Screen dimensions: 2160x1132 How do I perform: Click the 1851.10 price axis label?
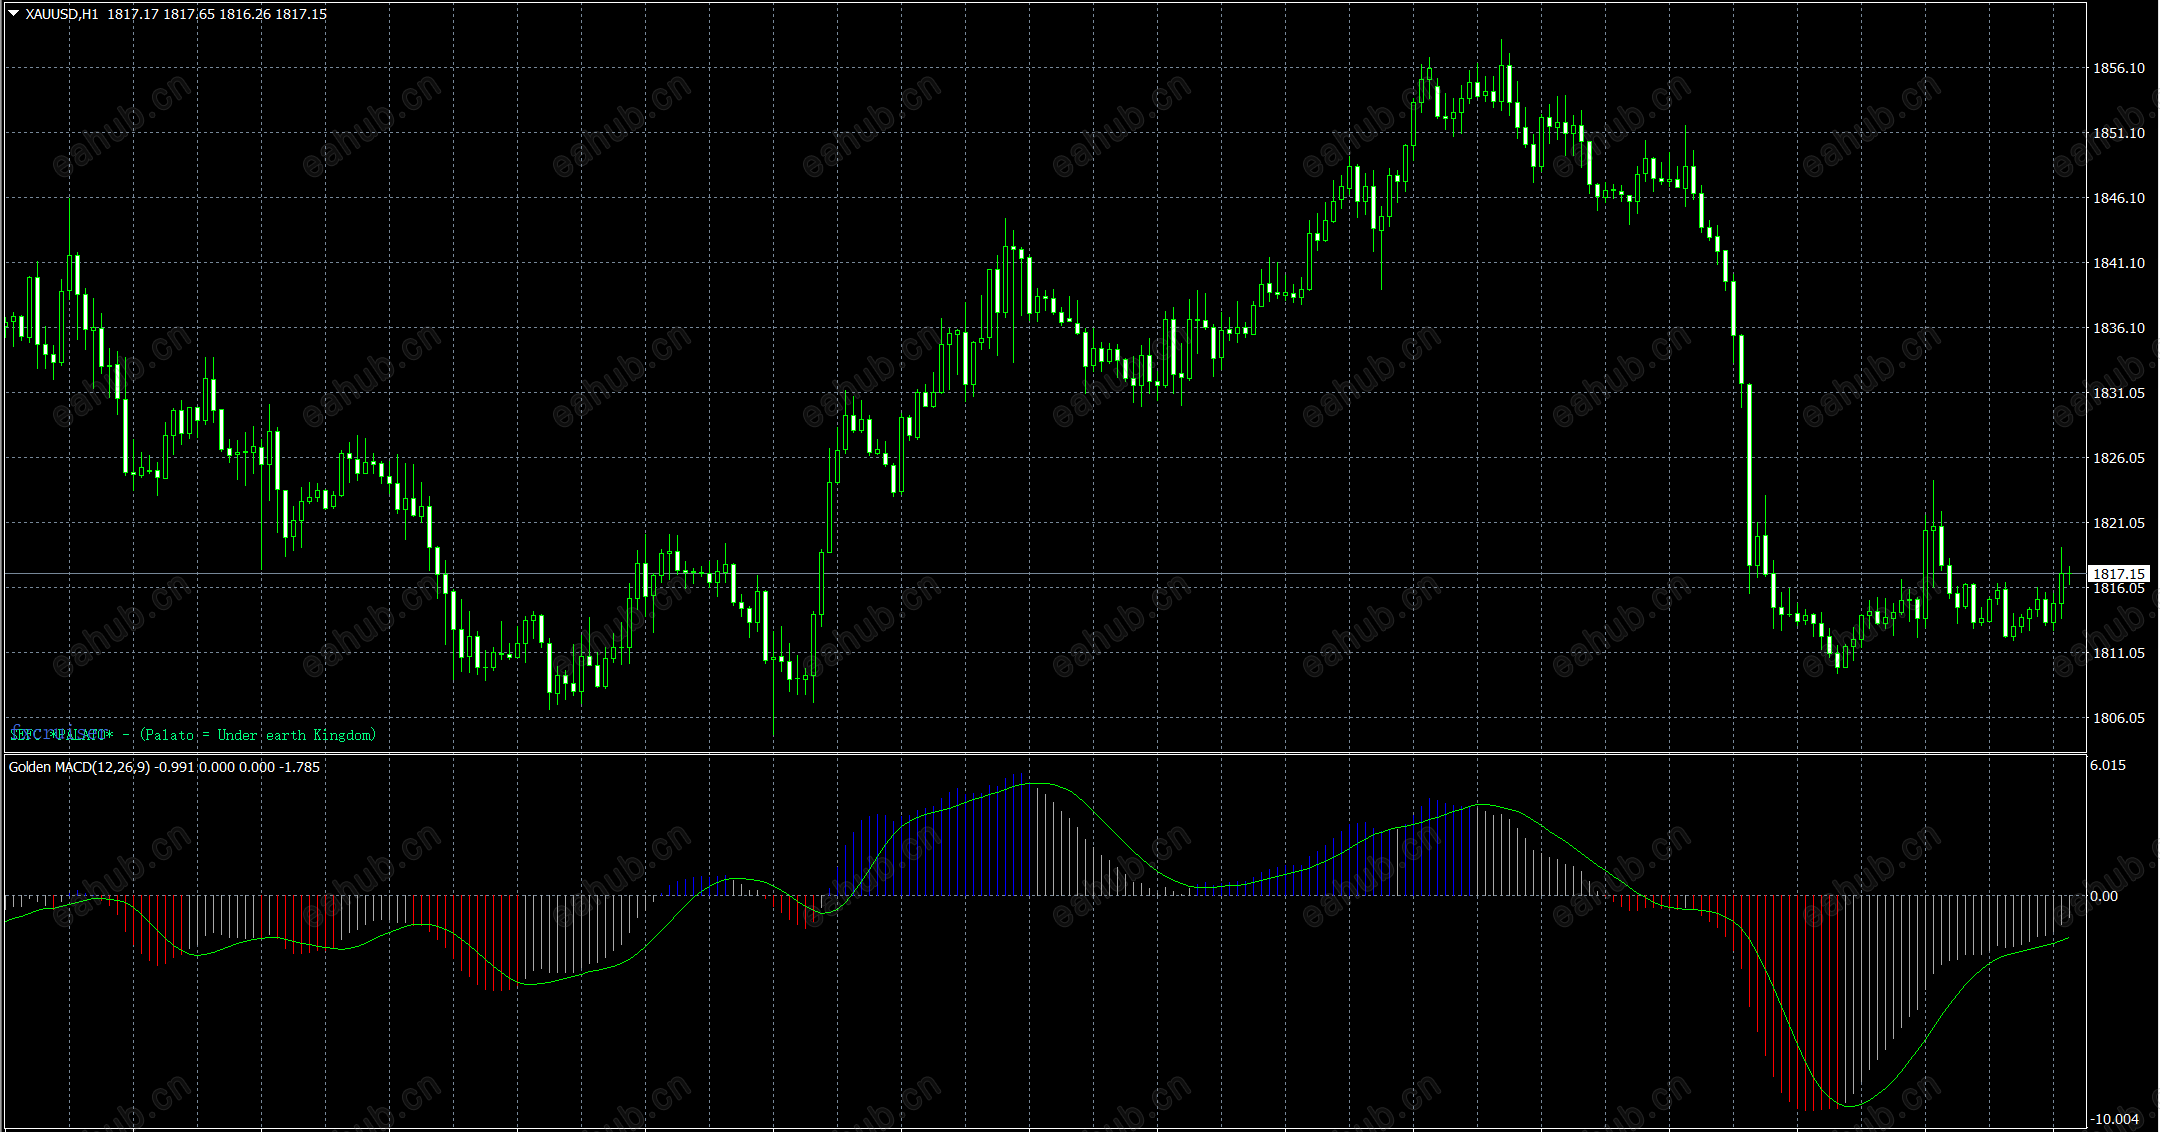(2118, 133)
